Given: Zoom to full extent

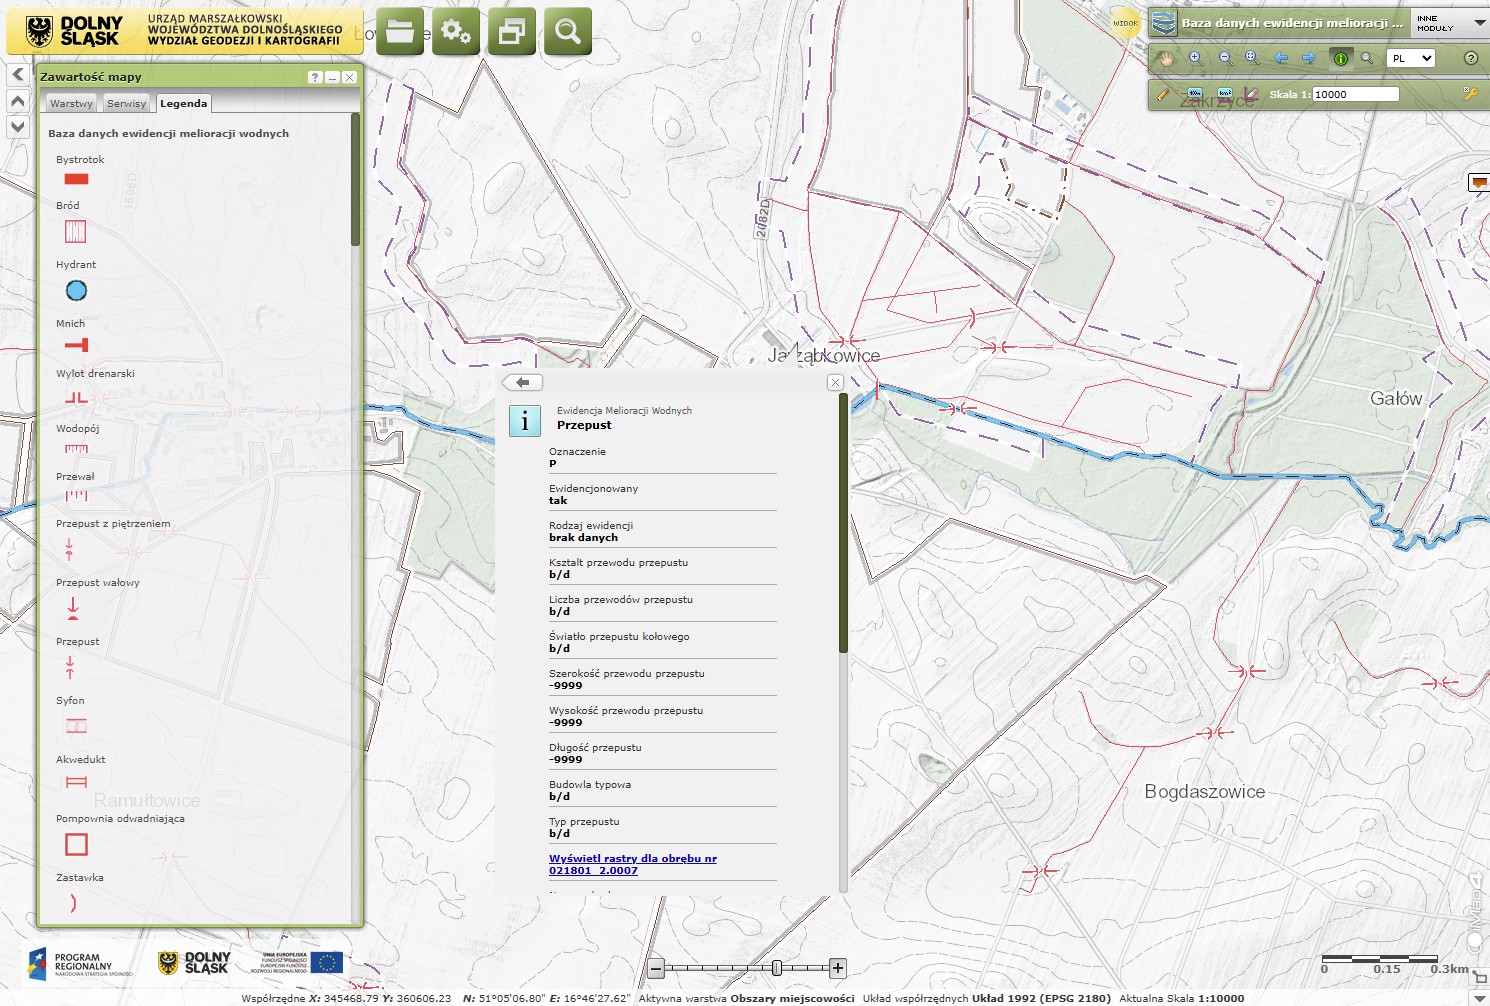Looking at the screenshot, I should coord(1252,58).
